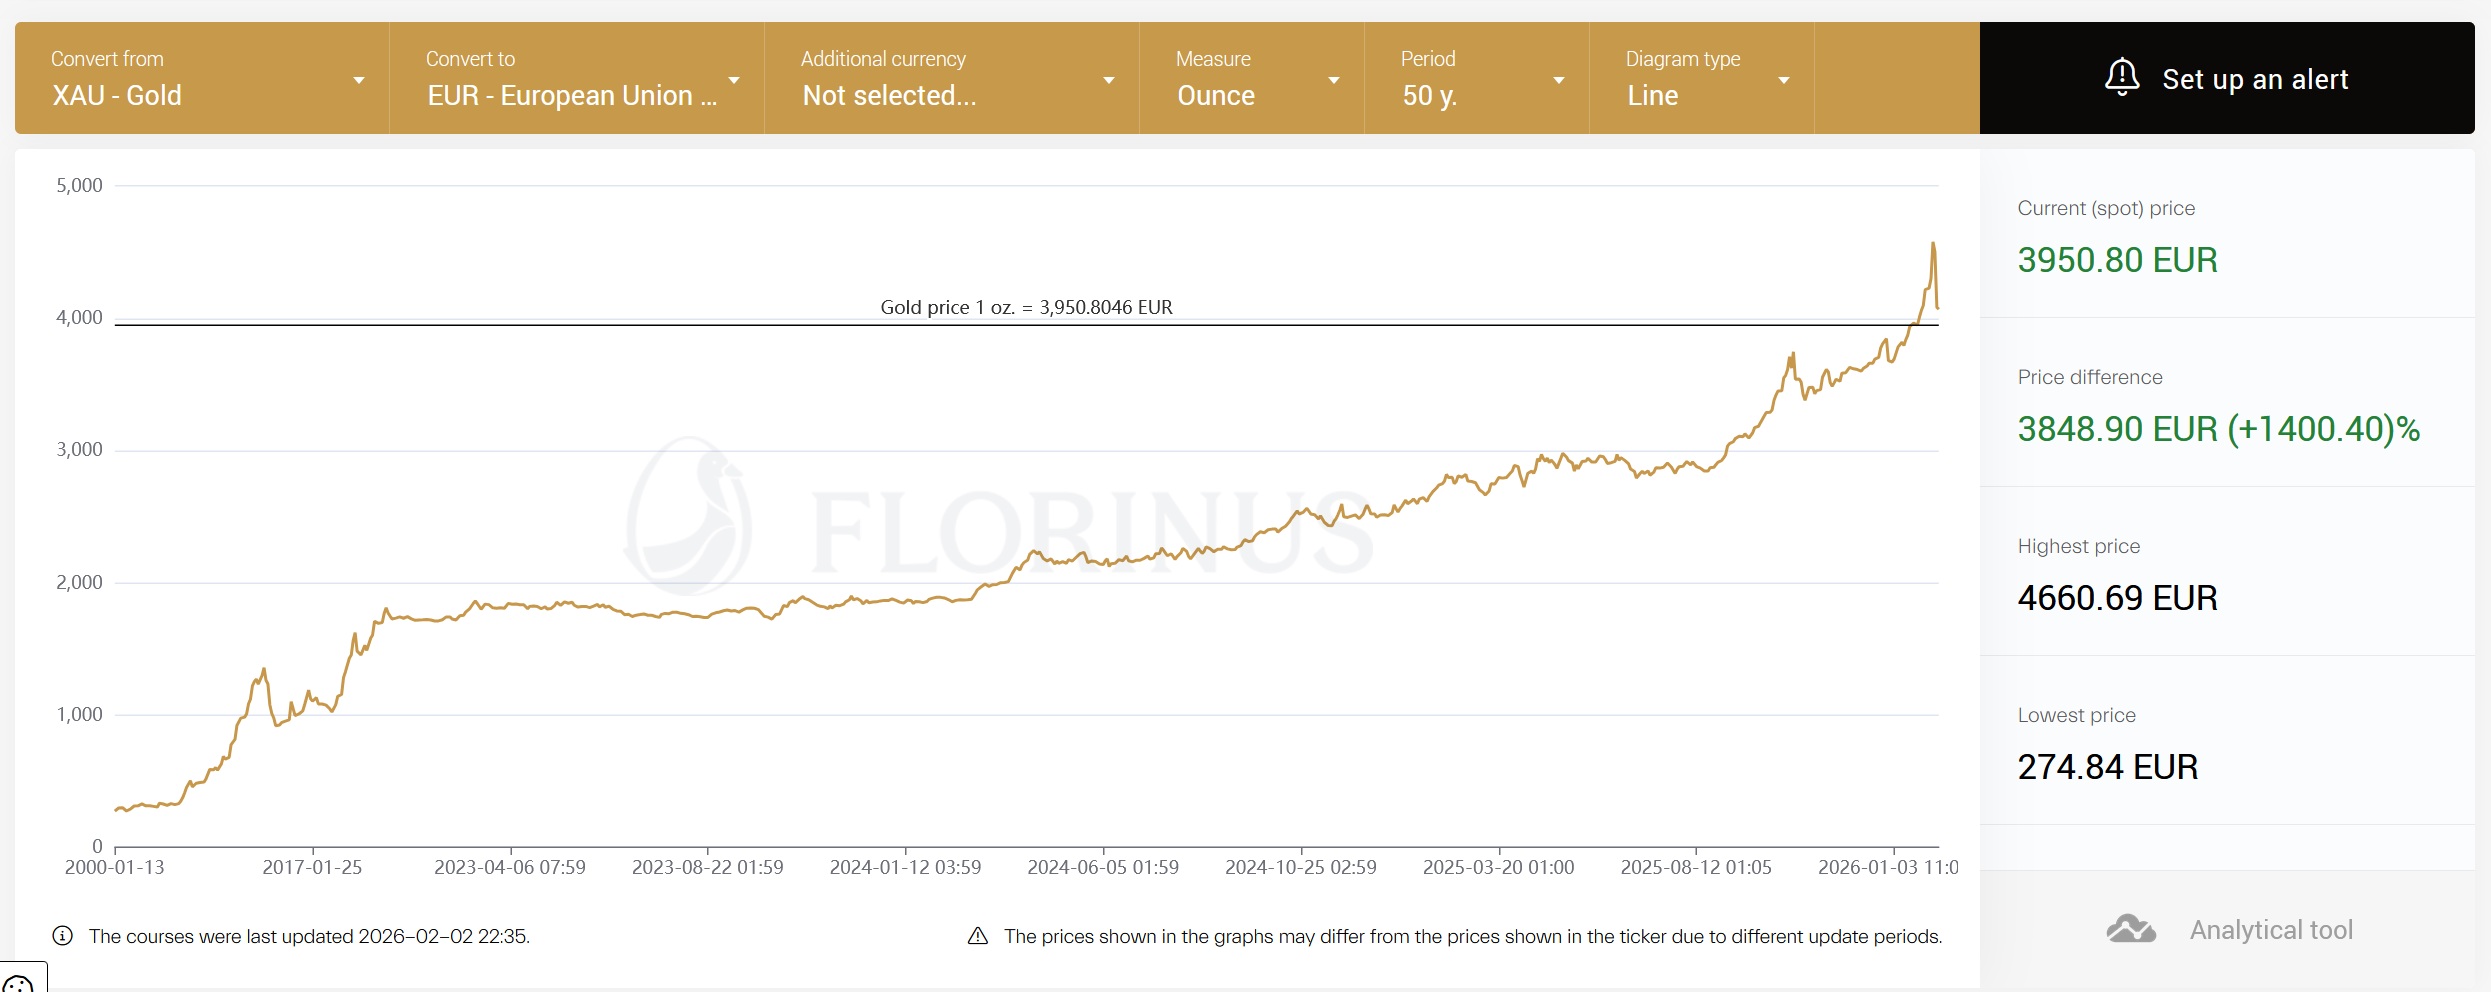Click the price peak on the gold line chart

pyautogui.click(x=1933, y=243)
